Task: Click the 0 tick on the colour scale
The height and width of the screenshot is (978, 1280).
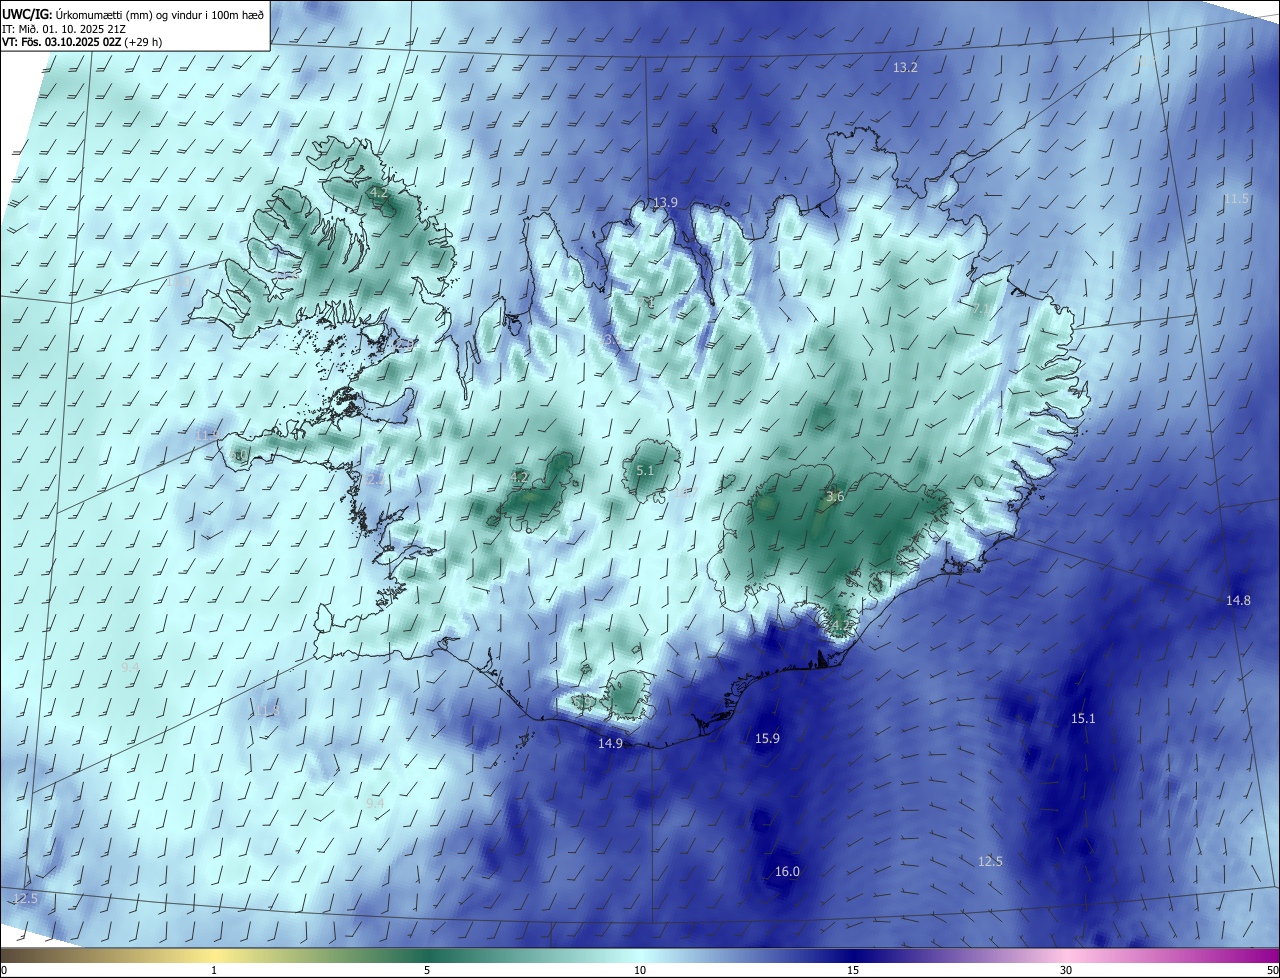Action: 4,970
